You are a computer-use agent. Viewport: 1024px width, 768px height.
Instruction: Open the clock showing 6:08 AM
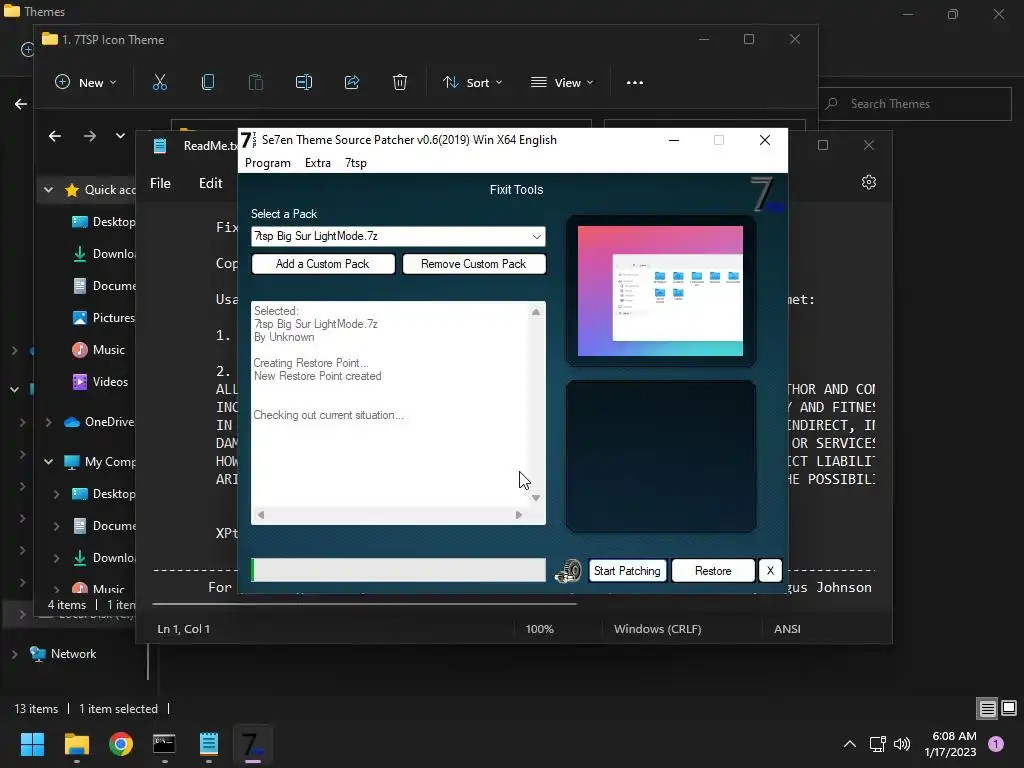click(x=950, y=744)
